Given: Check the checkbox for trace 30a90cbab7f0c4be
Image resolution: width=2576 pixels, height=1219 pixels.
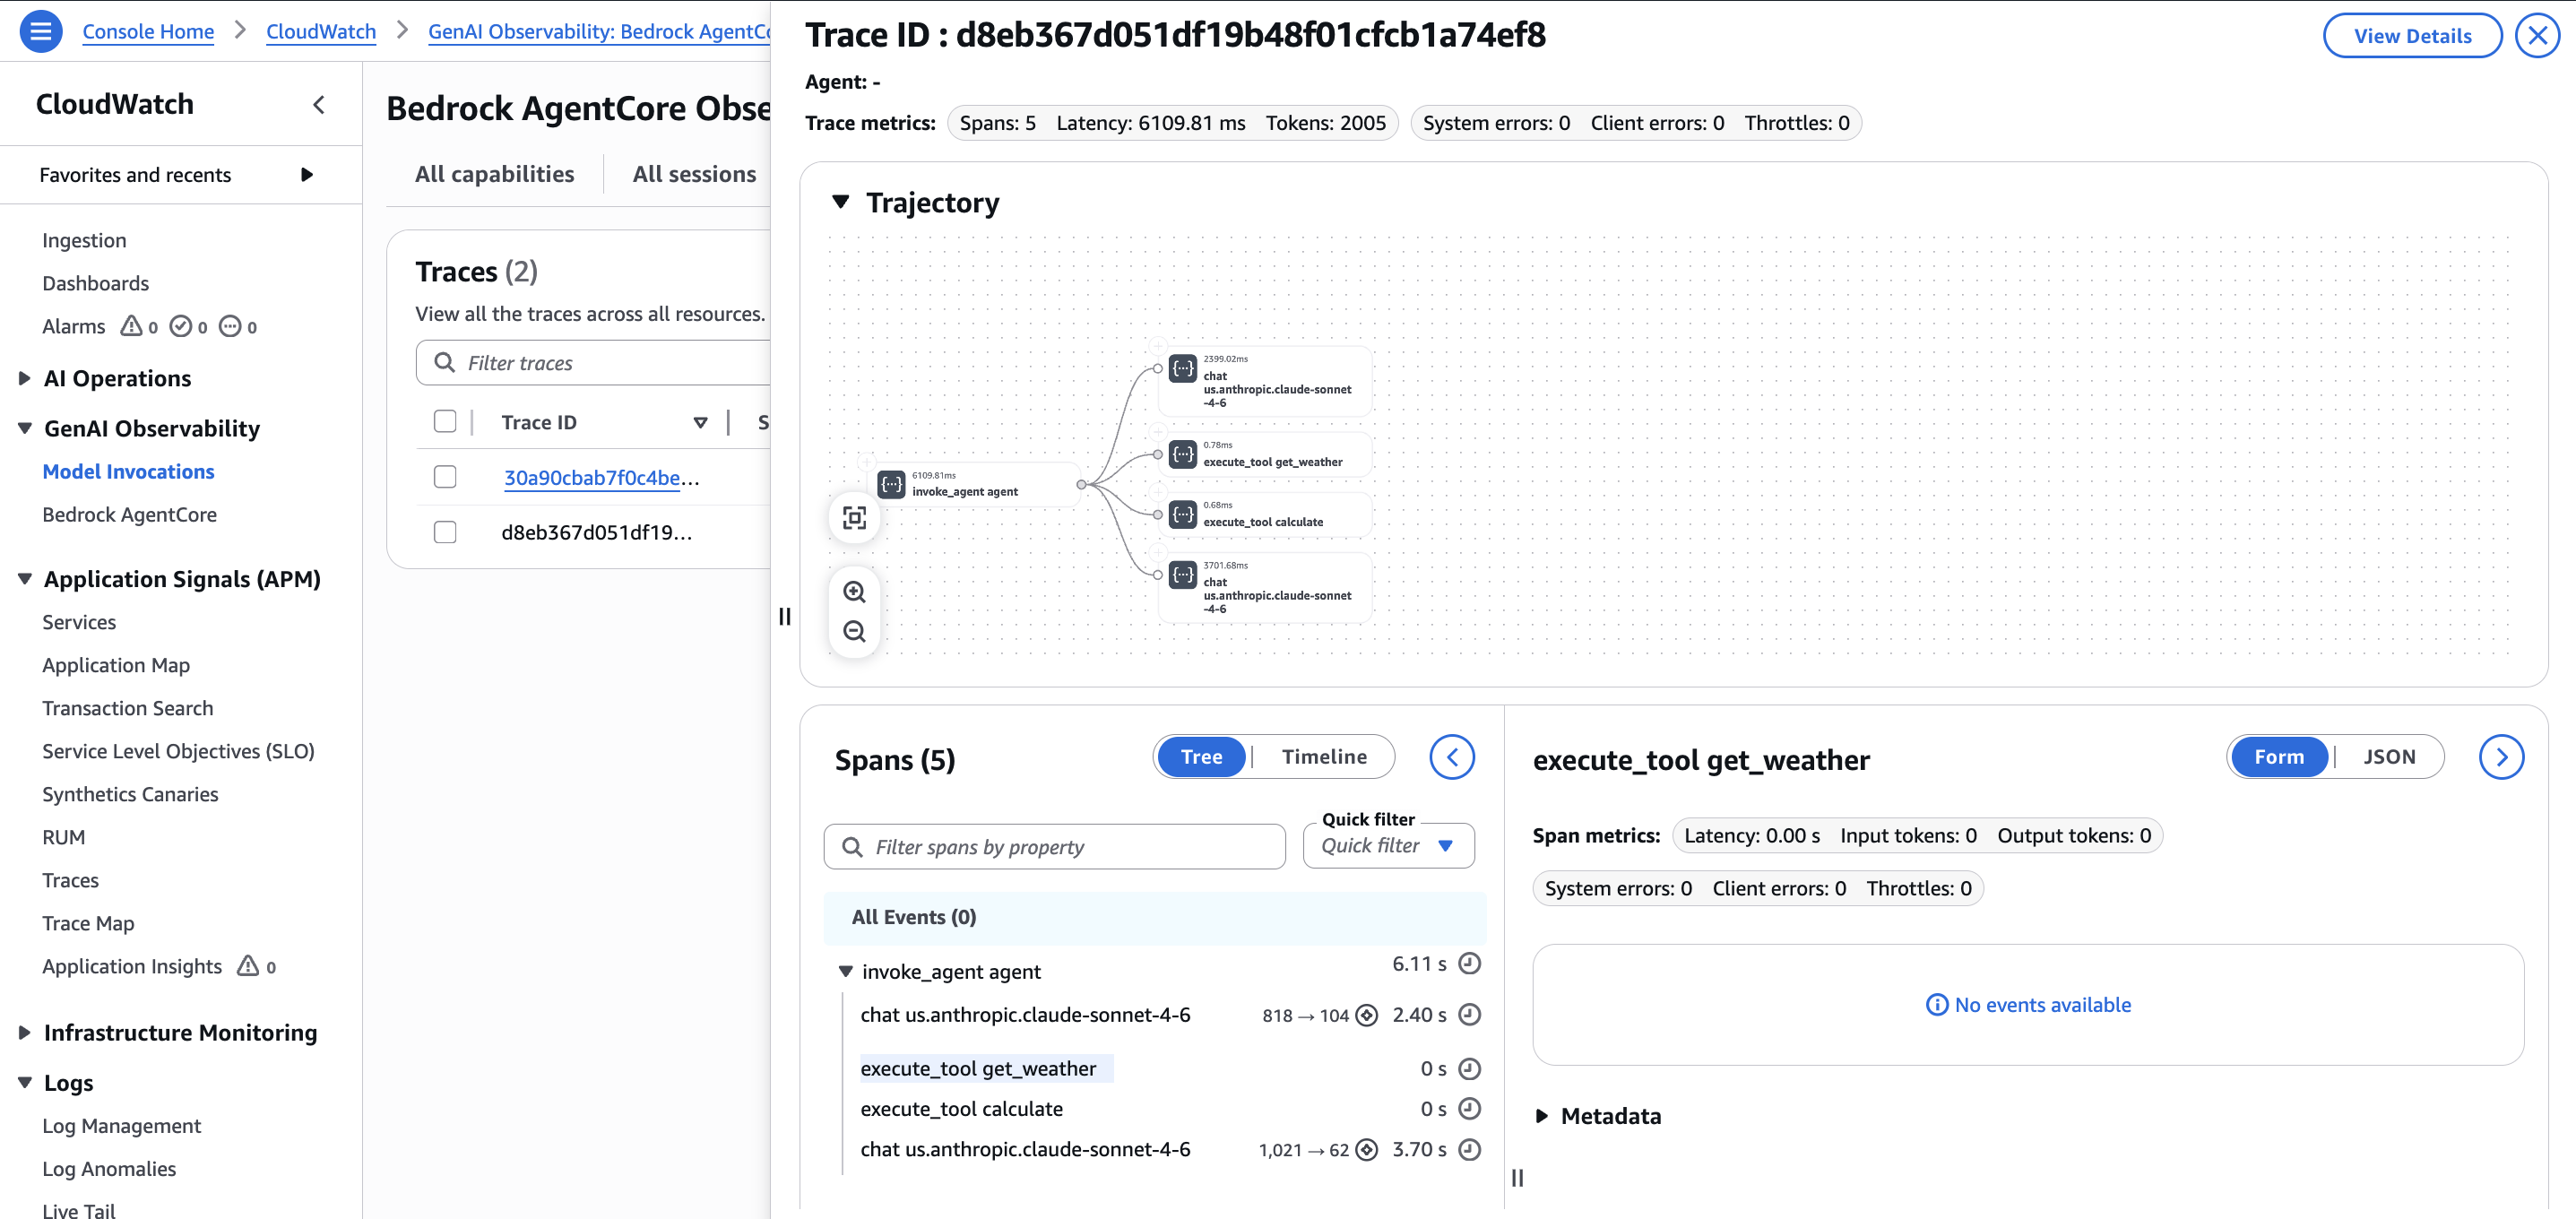Looking at the screenshot, I should (445, 477).
